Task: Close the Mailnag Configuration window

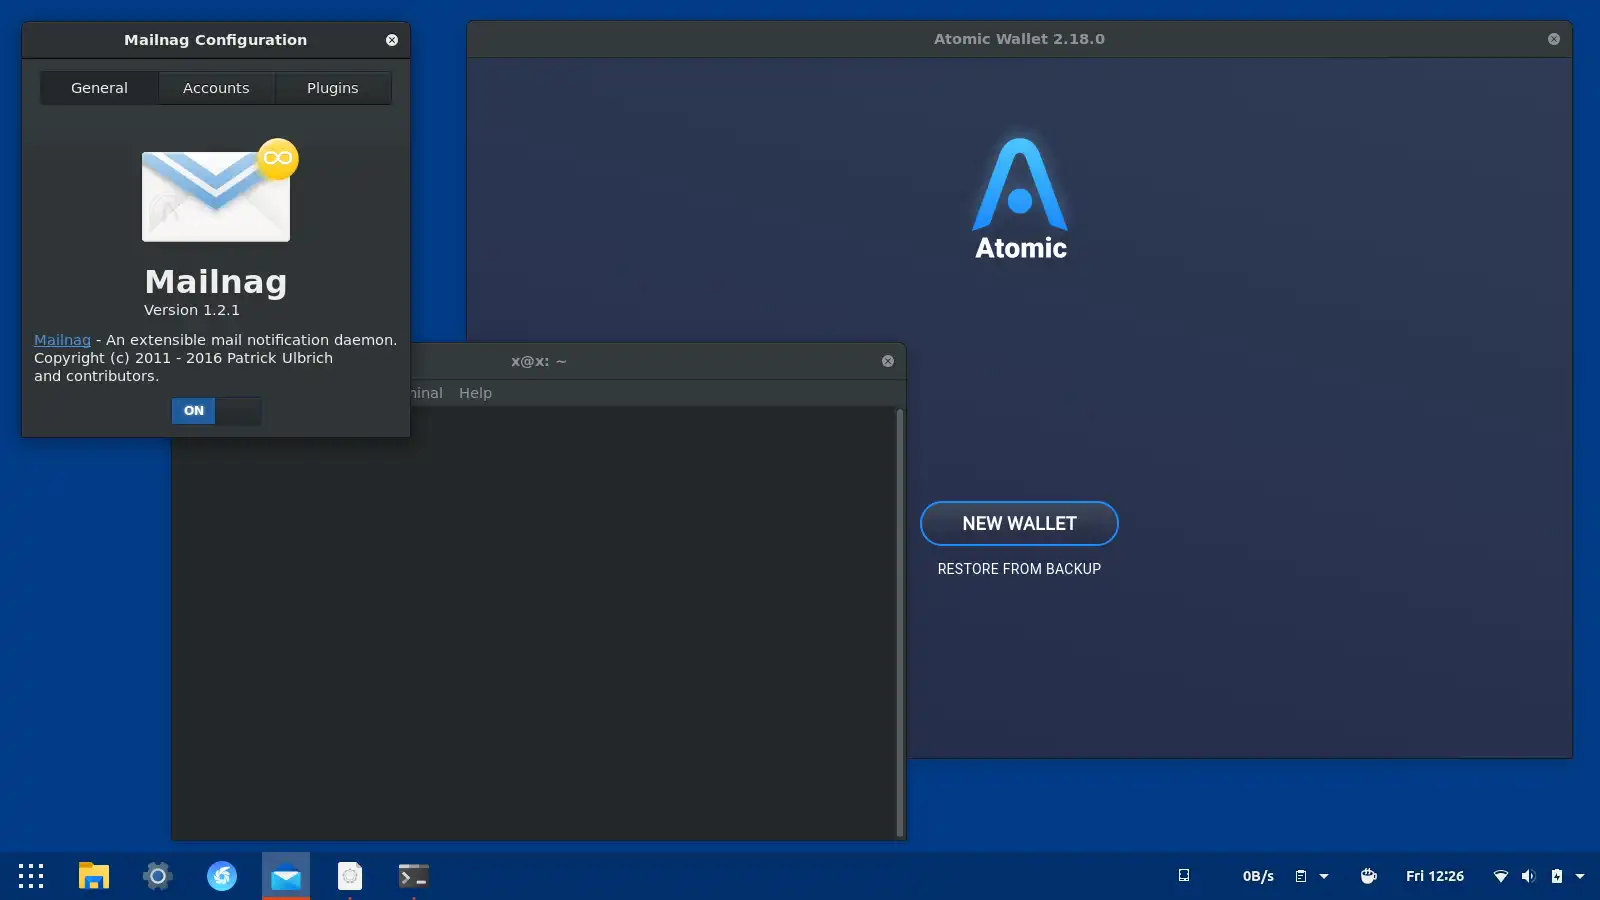Action: [392, 40]
